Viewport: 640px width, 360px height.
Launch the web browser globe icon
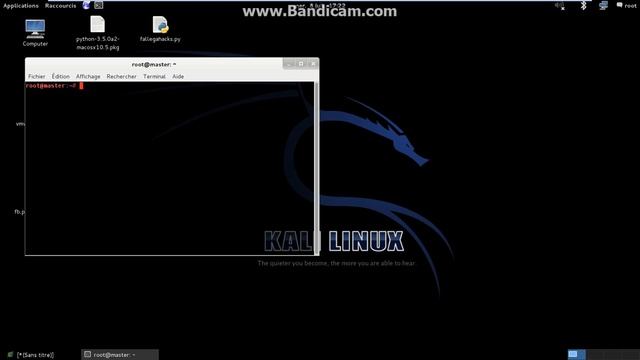(x=86, y=5)
